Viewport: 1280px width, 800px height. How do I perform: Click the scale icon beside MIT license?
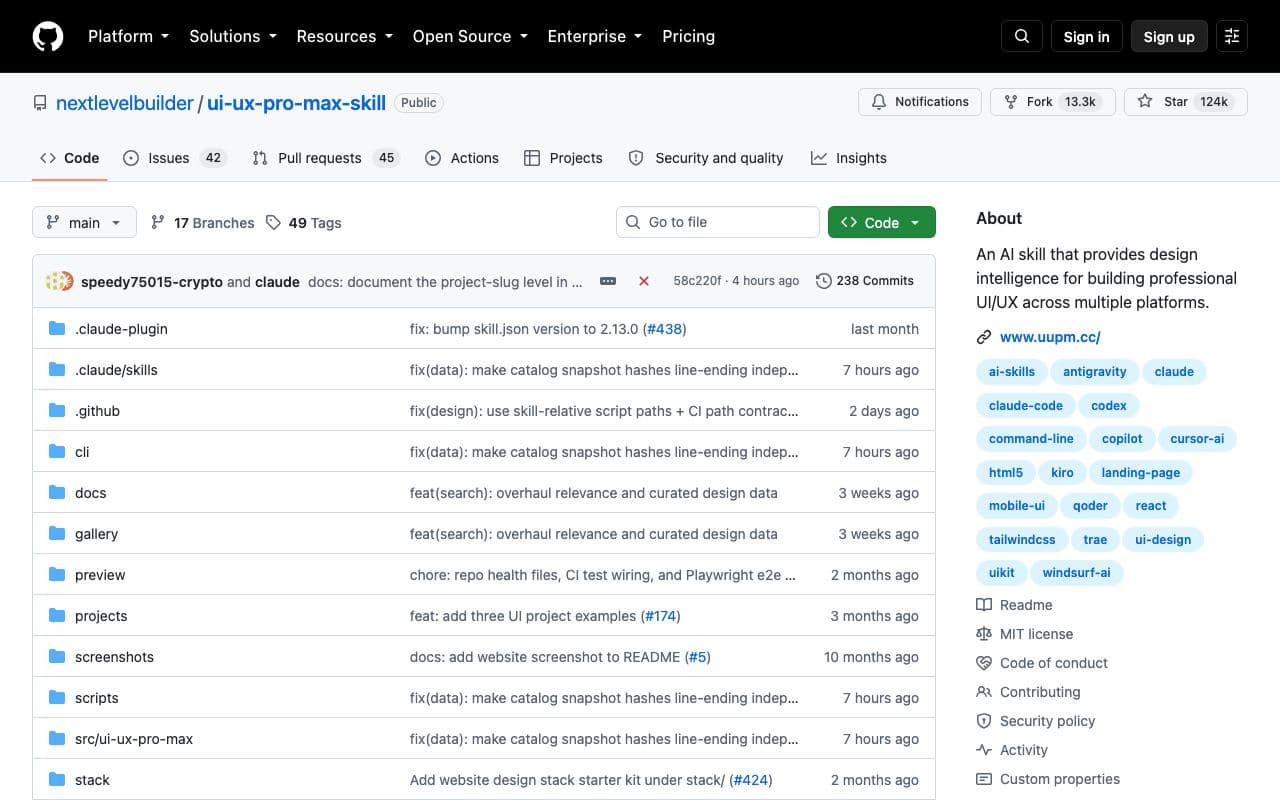click(984, 634)
